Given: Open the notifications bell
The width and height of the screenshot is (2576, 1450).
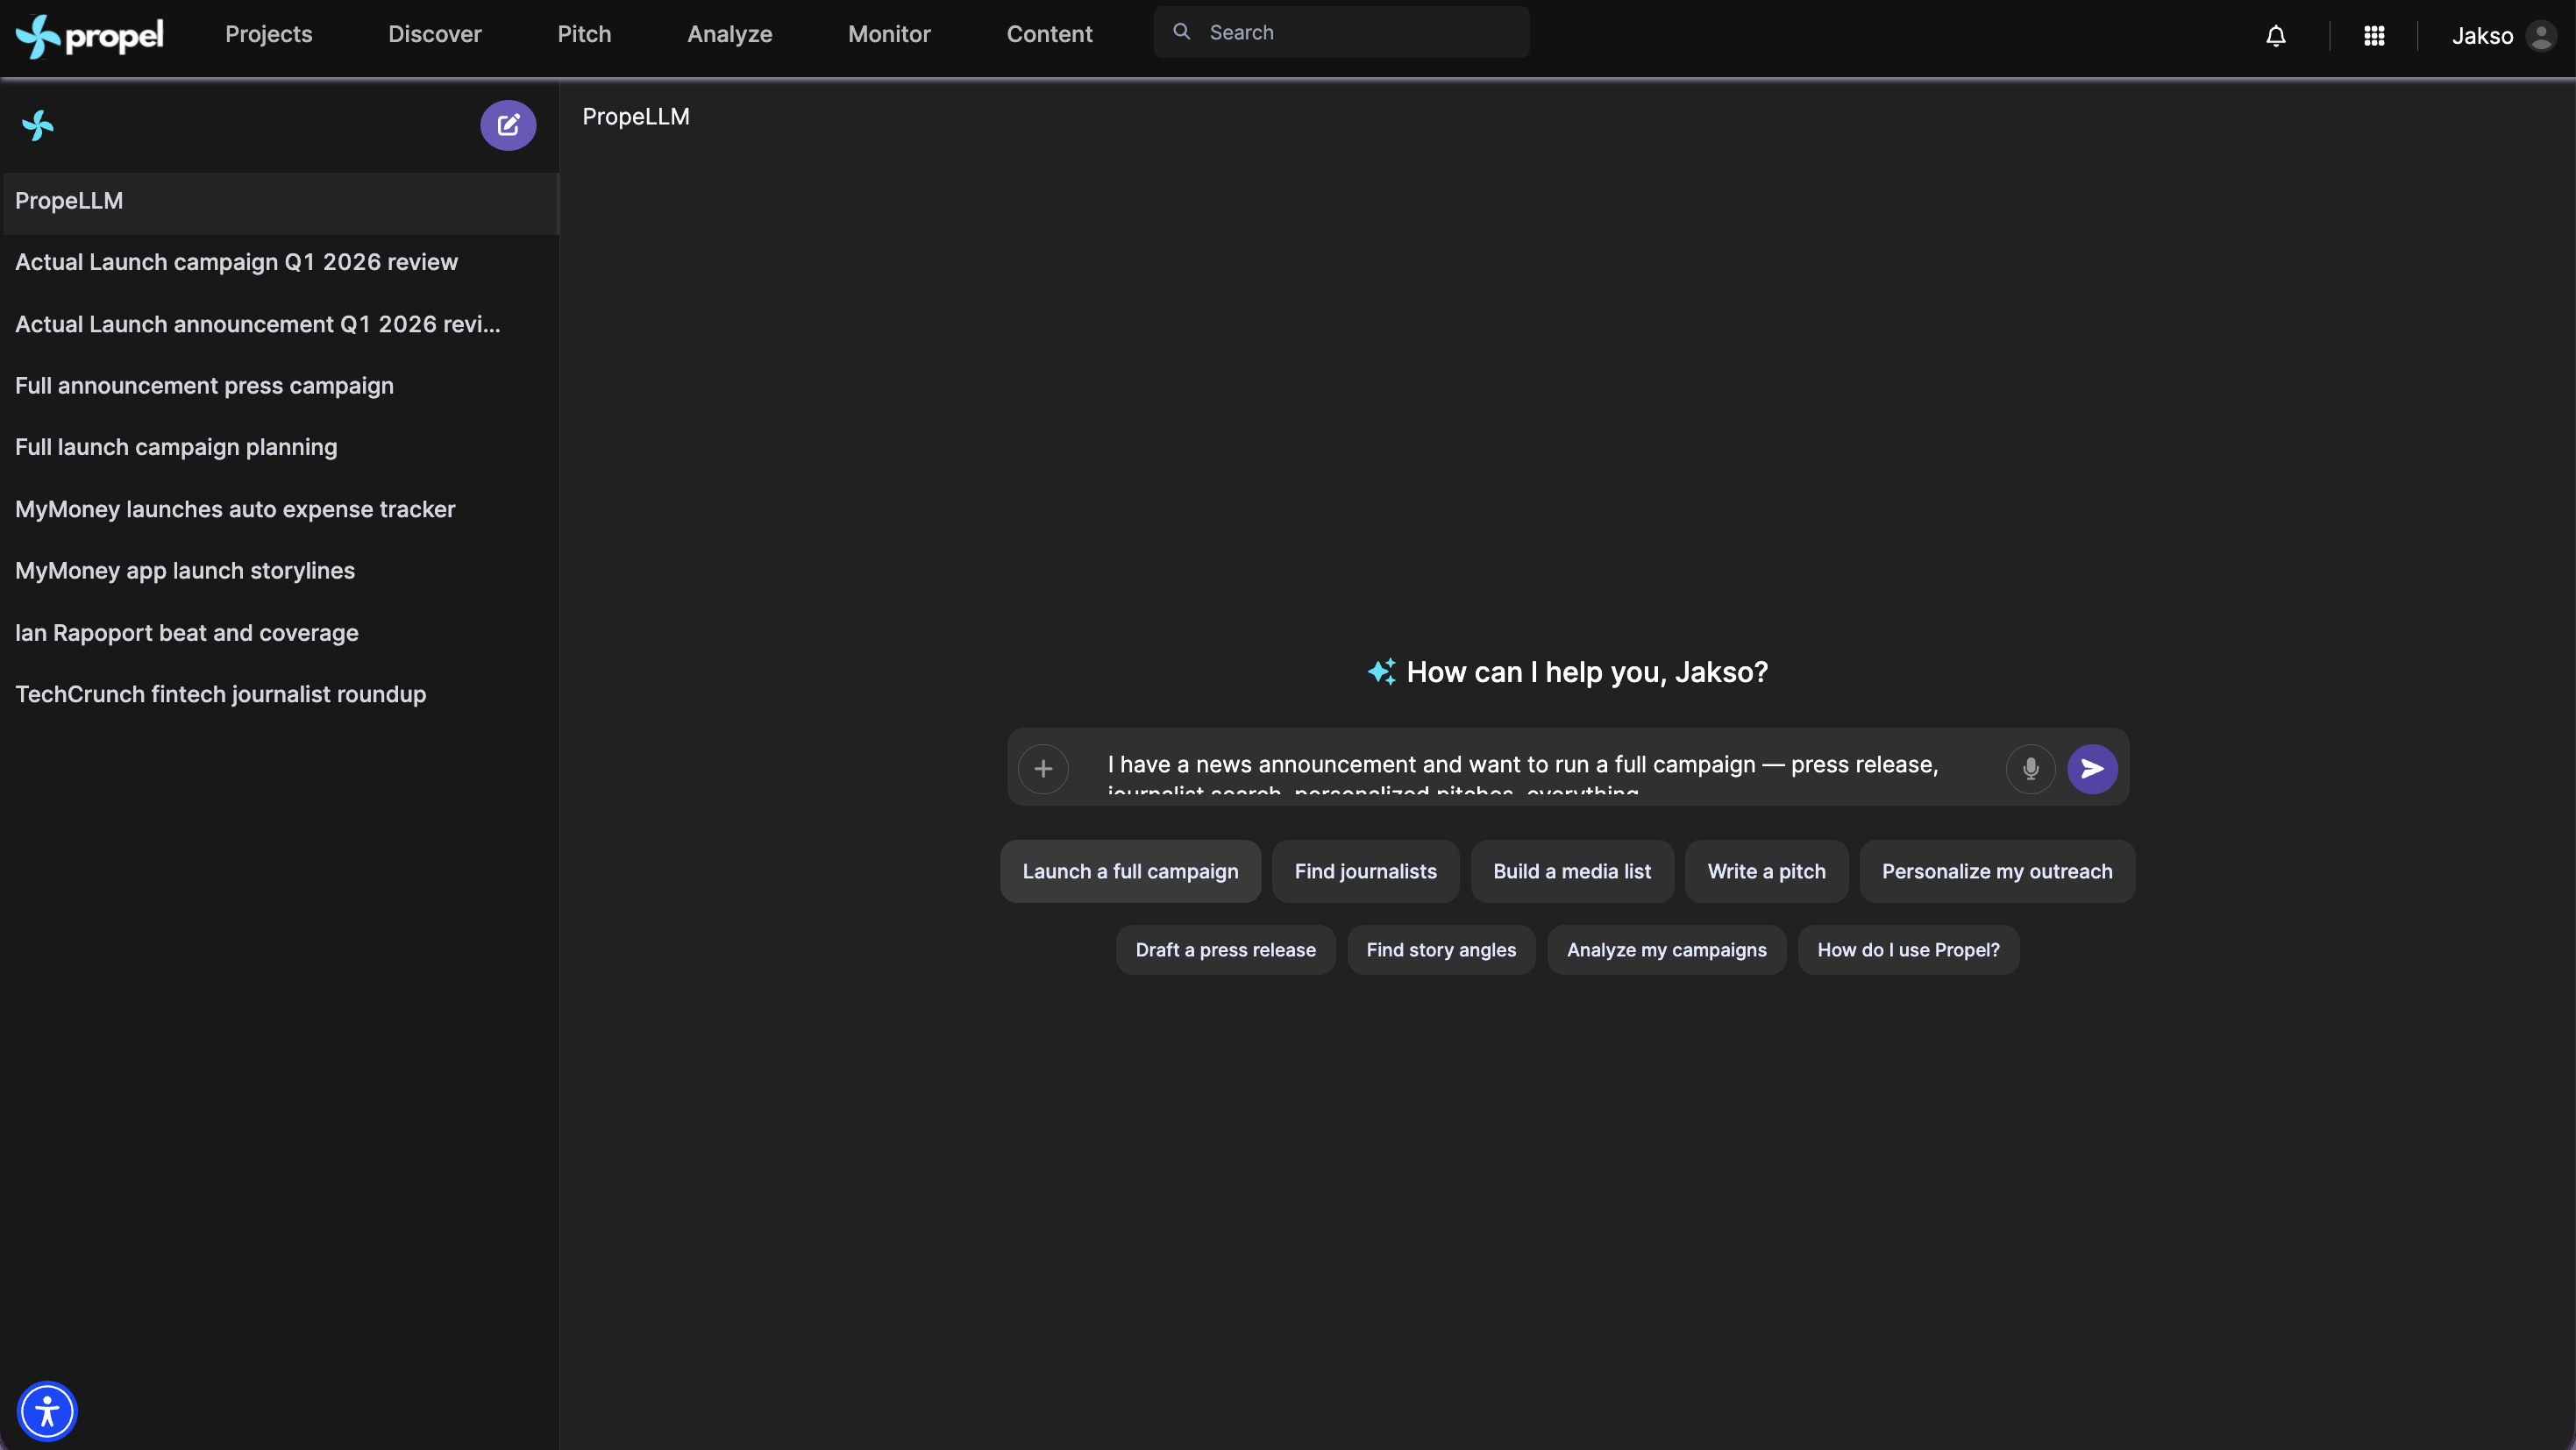Looking at the screenshot, I should (x=2276, y=36).
